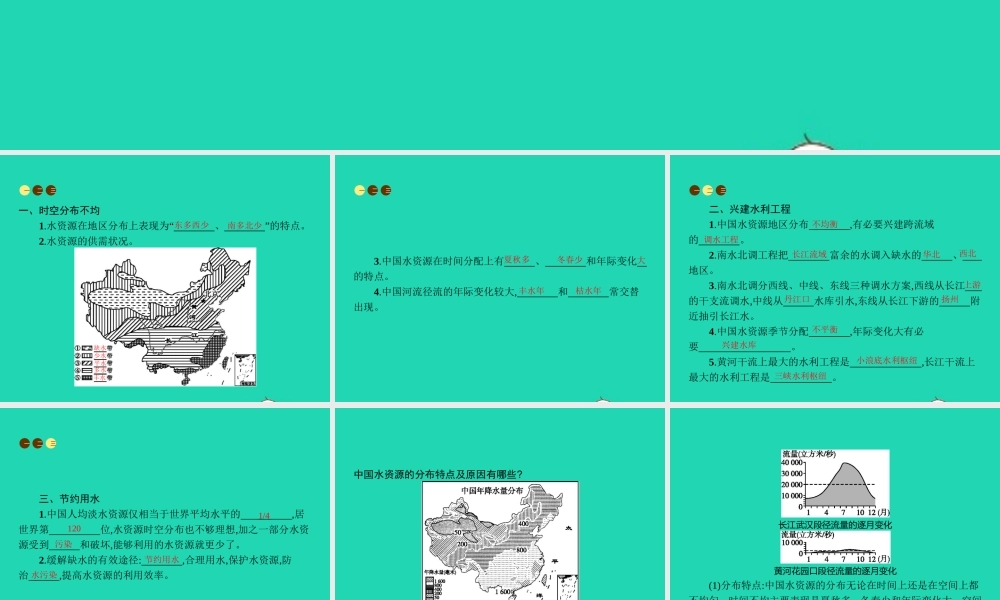Click the brown 二 dot on the 节约用水 slide
Viewport: 1000px width, 600px height.
(x=38, y=443)
